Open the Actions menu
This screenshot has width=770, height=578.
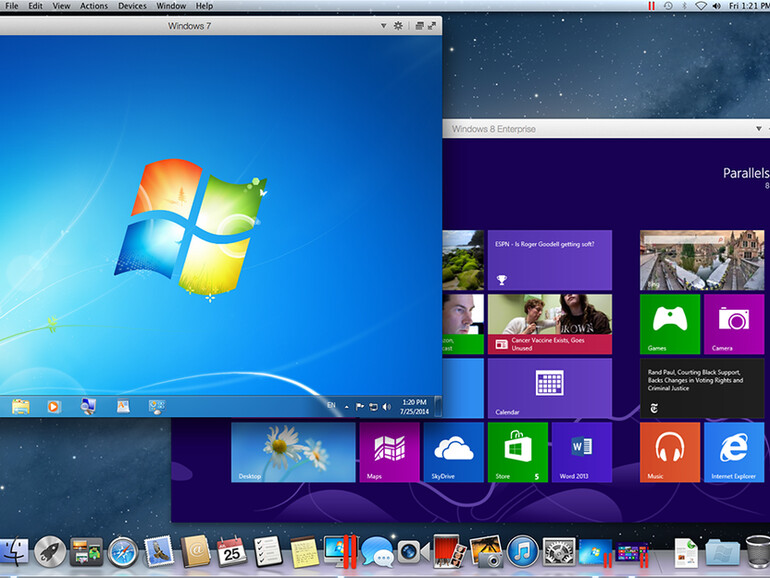(x=94, y=6)
